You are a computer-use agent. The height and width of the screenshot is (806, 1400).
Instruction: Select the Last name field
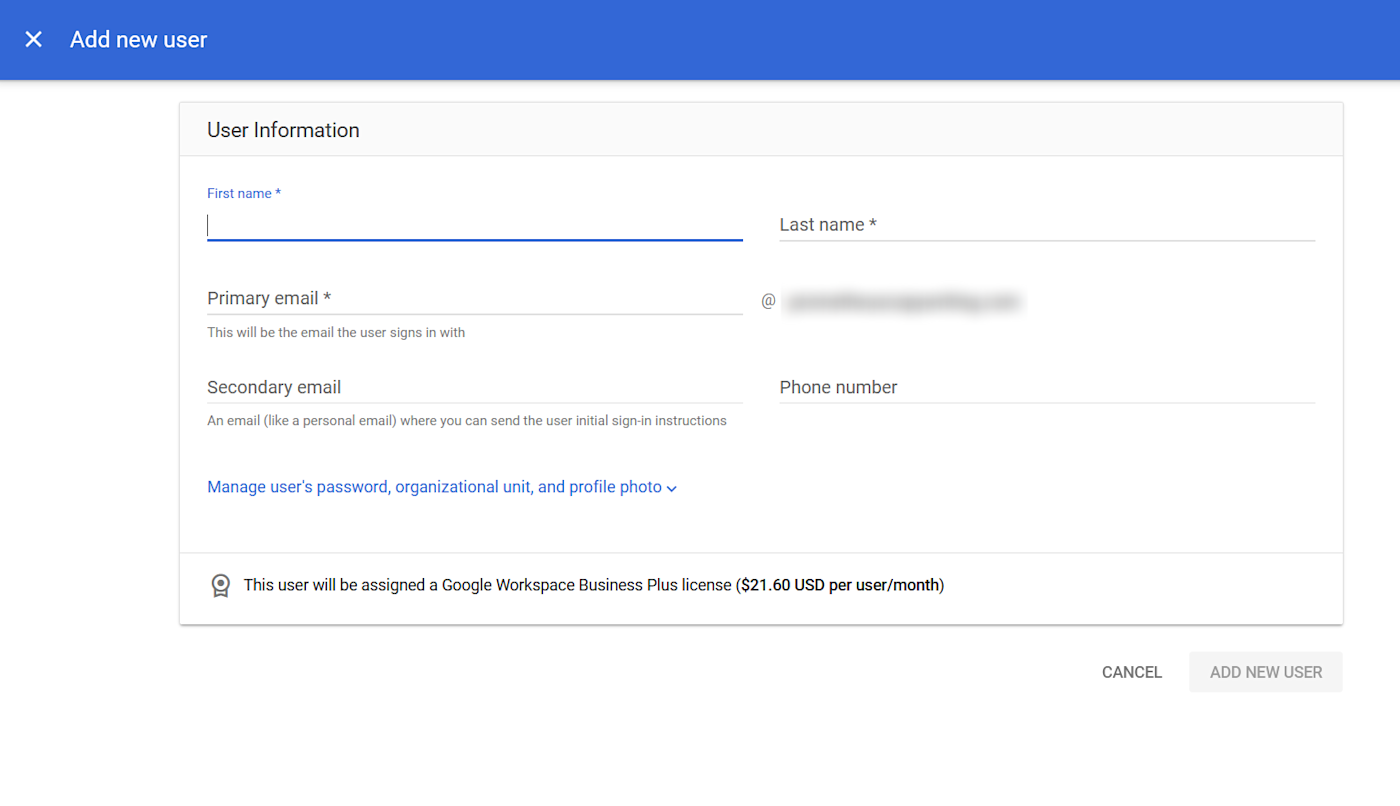1047,226
